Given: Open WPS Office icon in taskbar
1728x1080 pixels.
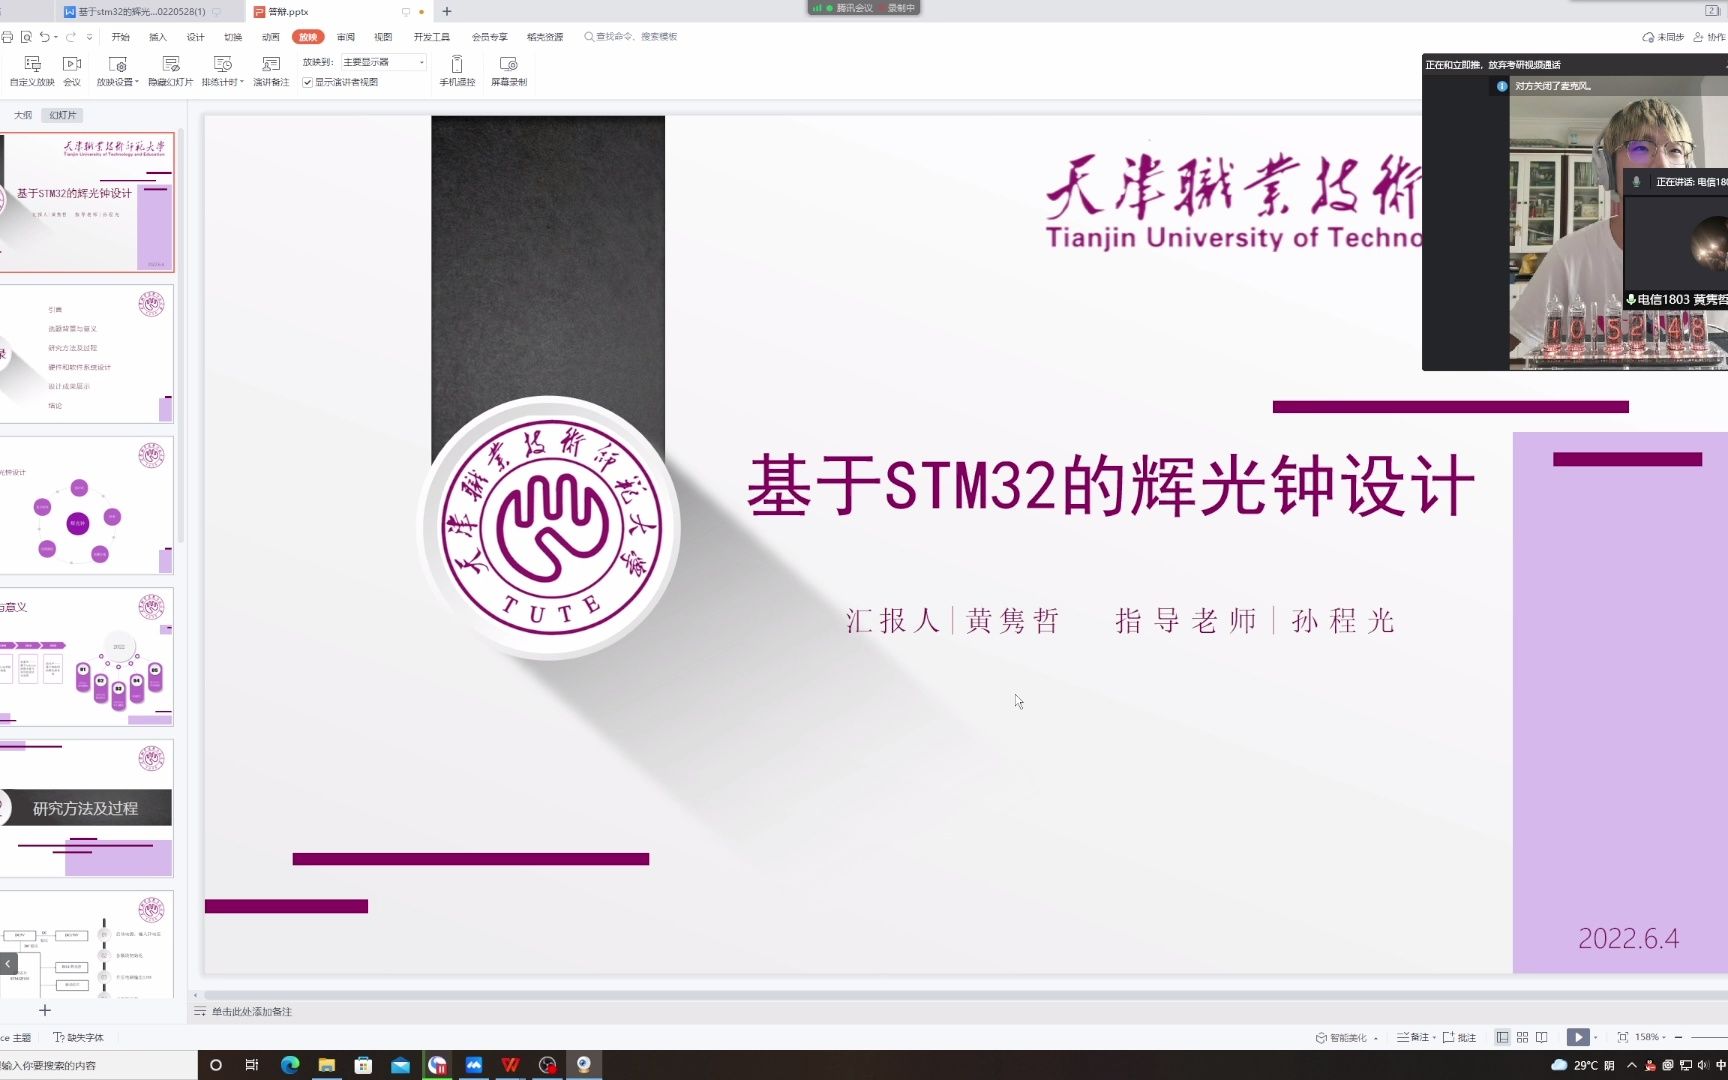Looking at the screenshot, I should [x=511, y=1065].
